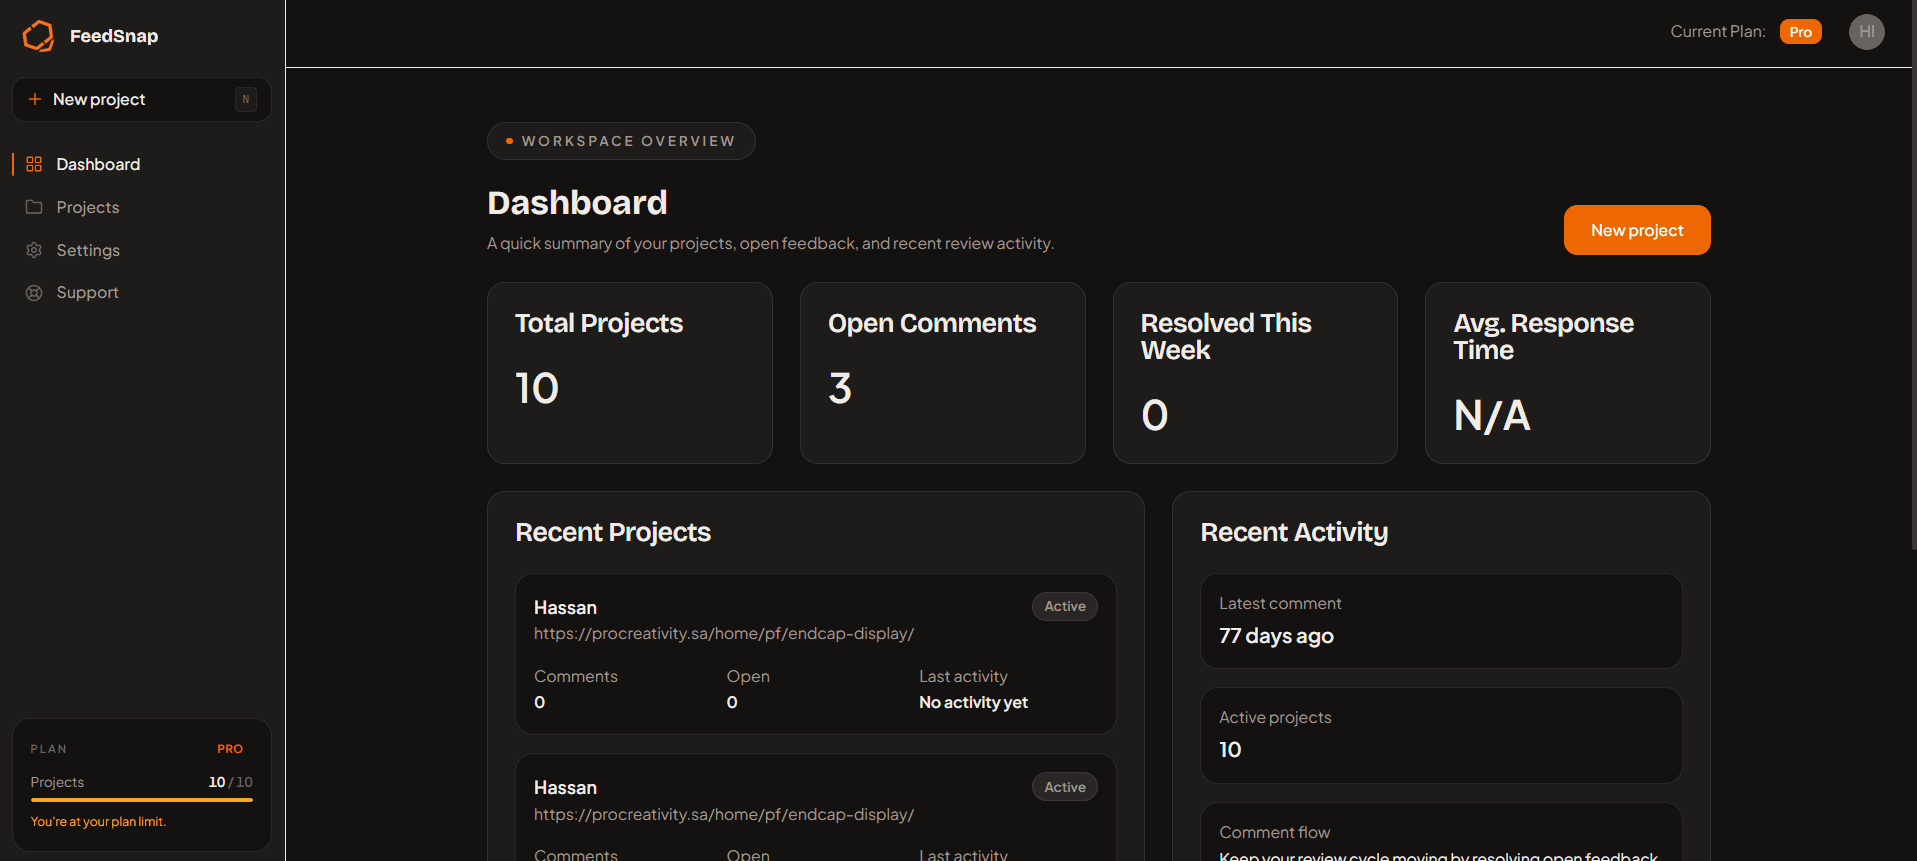Open Support from the sidebar

pyautogui.click(x=142, y=293)
